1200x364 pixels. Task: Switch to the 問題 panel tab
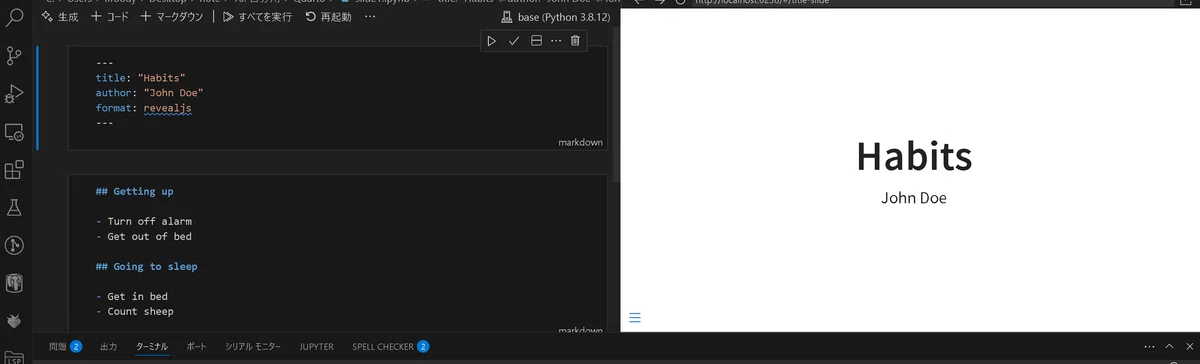click(65, 346)
